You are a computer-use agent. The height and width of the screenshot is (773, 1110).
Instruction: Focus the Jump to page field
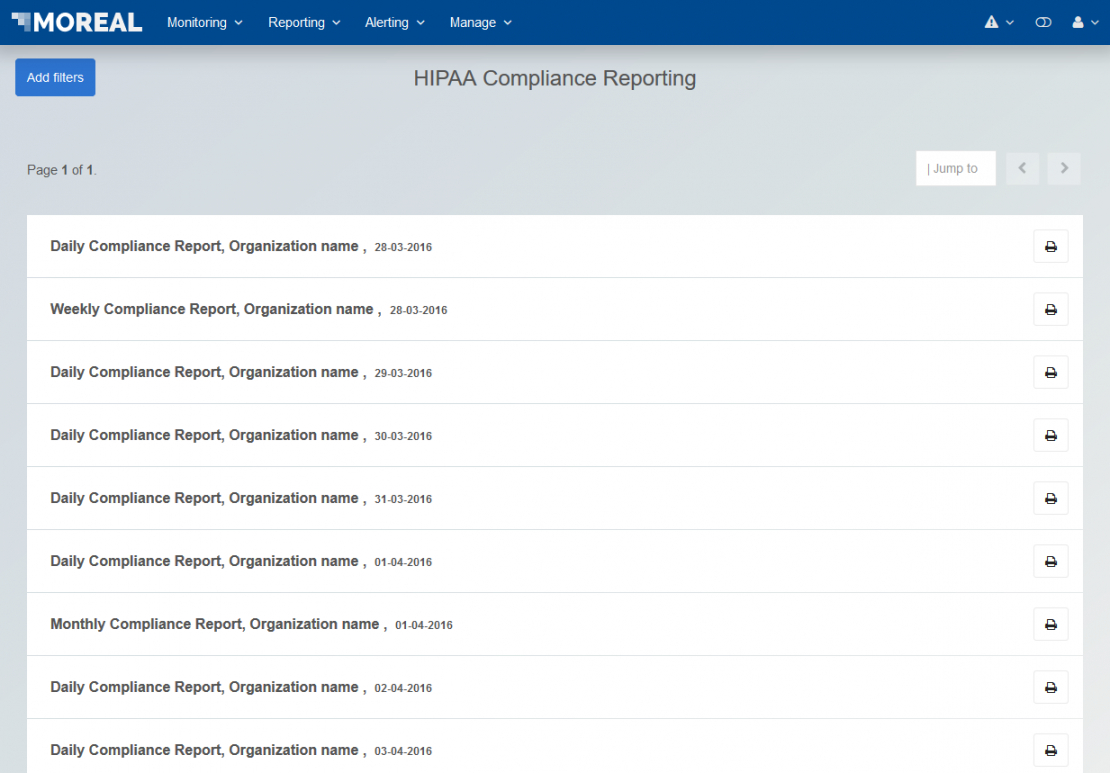(956, 168)
